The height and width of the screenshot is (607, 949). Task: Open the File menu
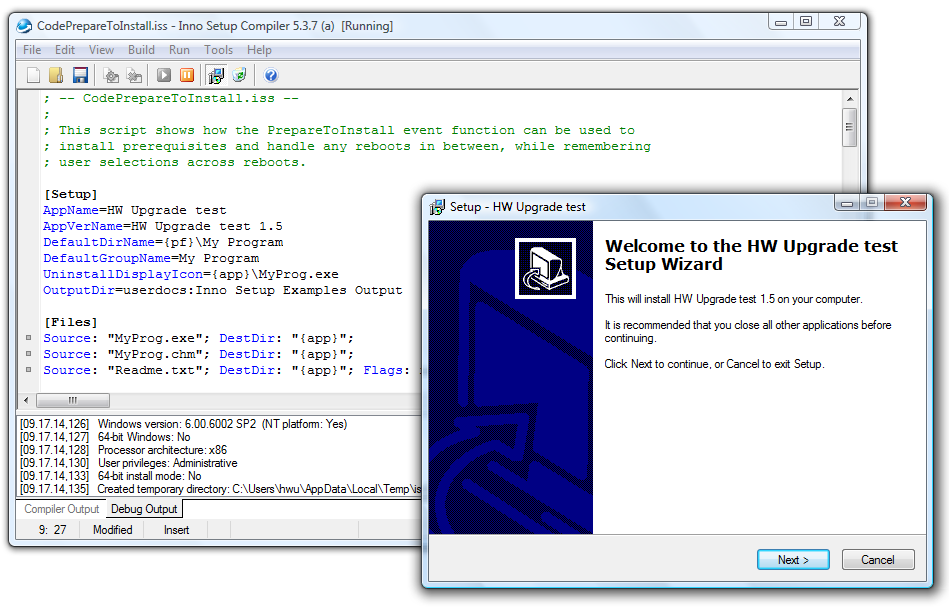(x=32, y=50)
